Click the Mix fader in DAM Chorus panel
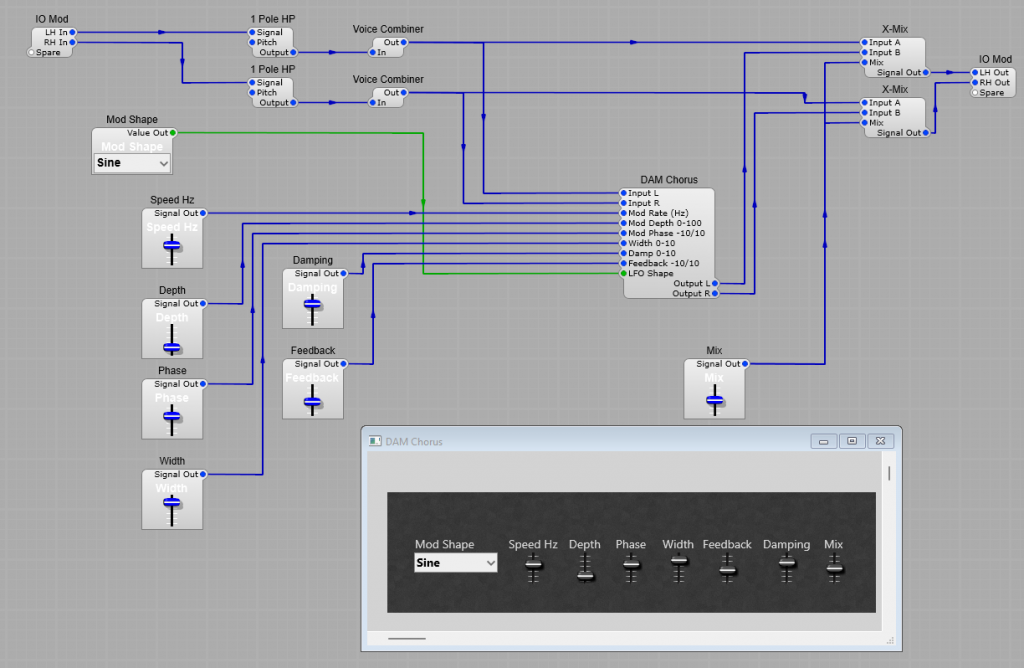The width and height of the screenshot is (1024, 668). pos(834,568)
